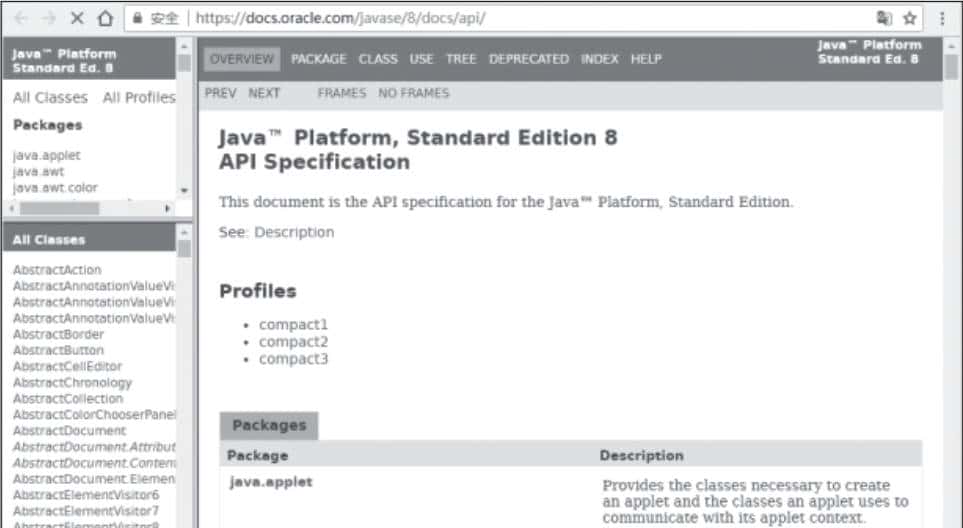Open the java.applet package in left list
The image size is (963, 528).
[x=47, y=155]
